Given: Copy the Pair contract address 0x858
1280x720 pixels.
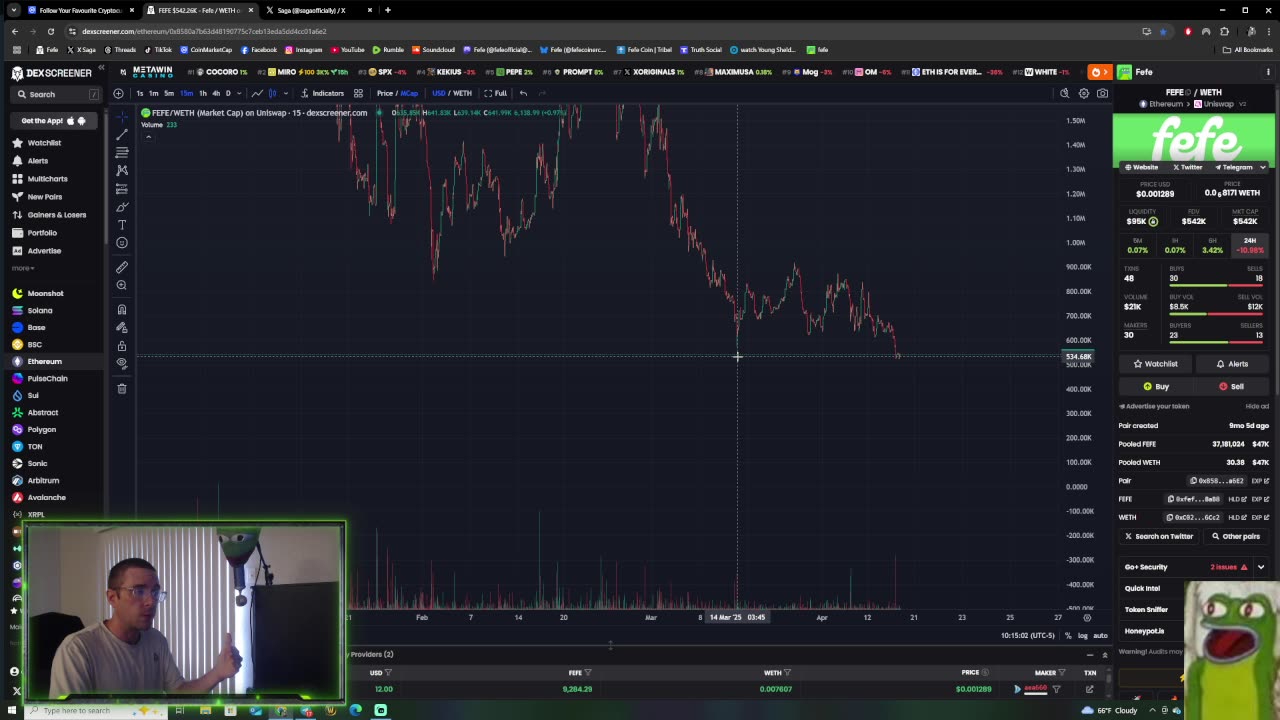Looking at the screenshot, I should (x=1219, y=481).
